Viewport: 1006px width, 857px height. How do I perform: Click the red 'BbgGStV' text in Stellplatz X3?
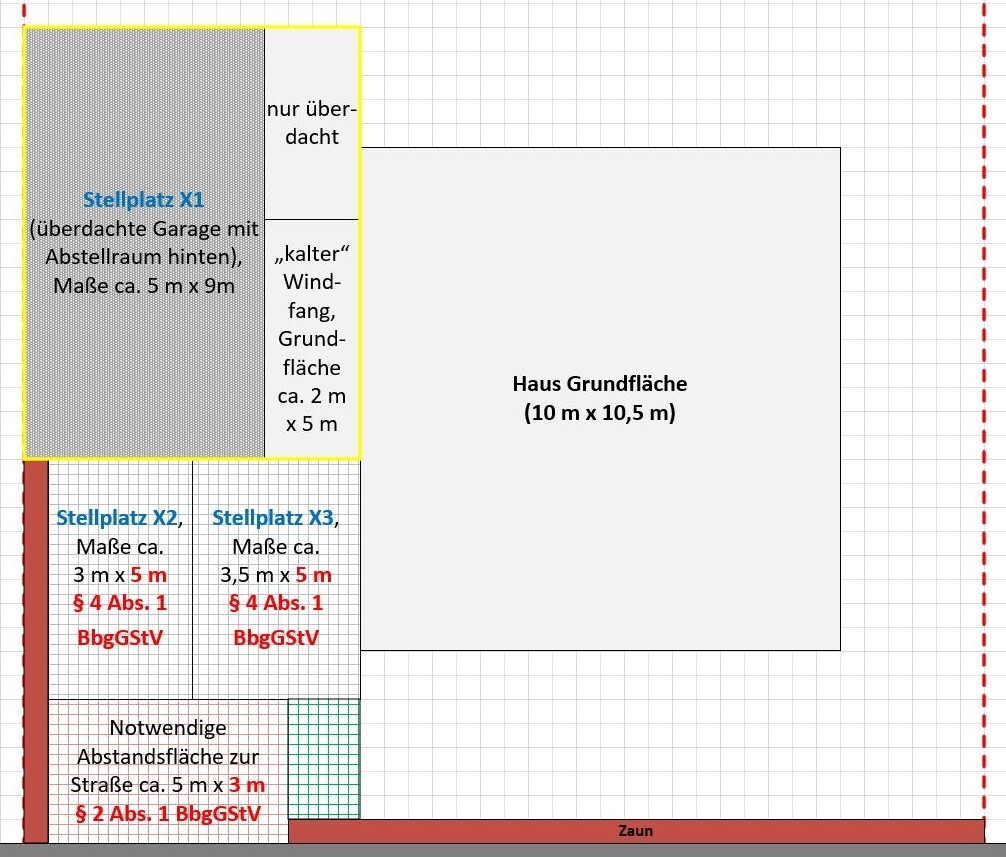276,638
